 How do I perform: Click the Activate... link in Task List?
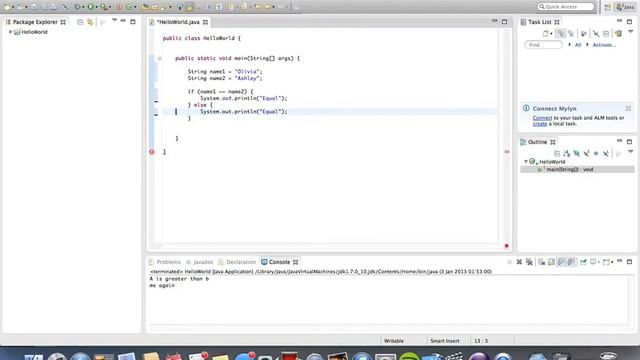click(x=604, y=45)
